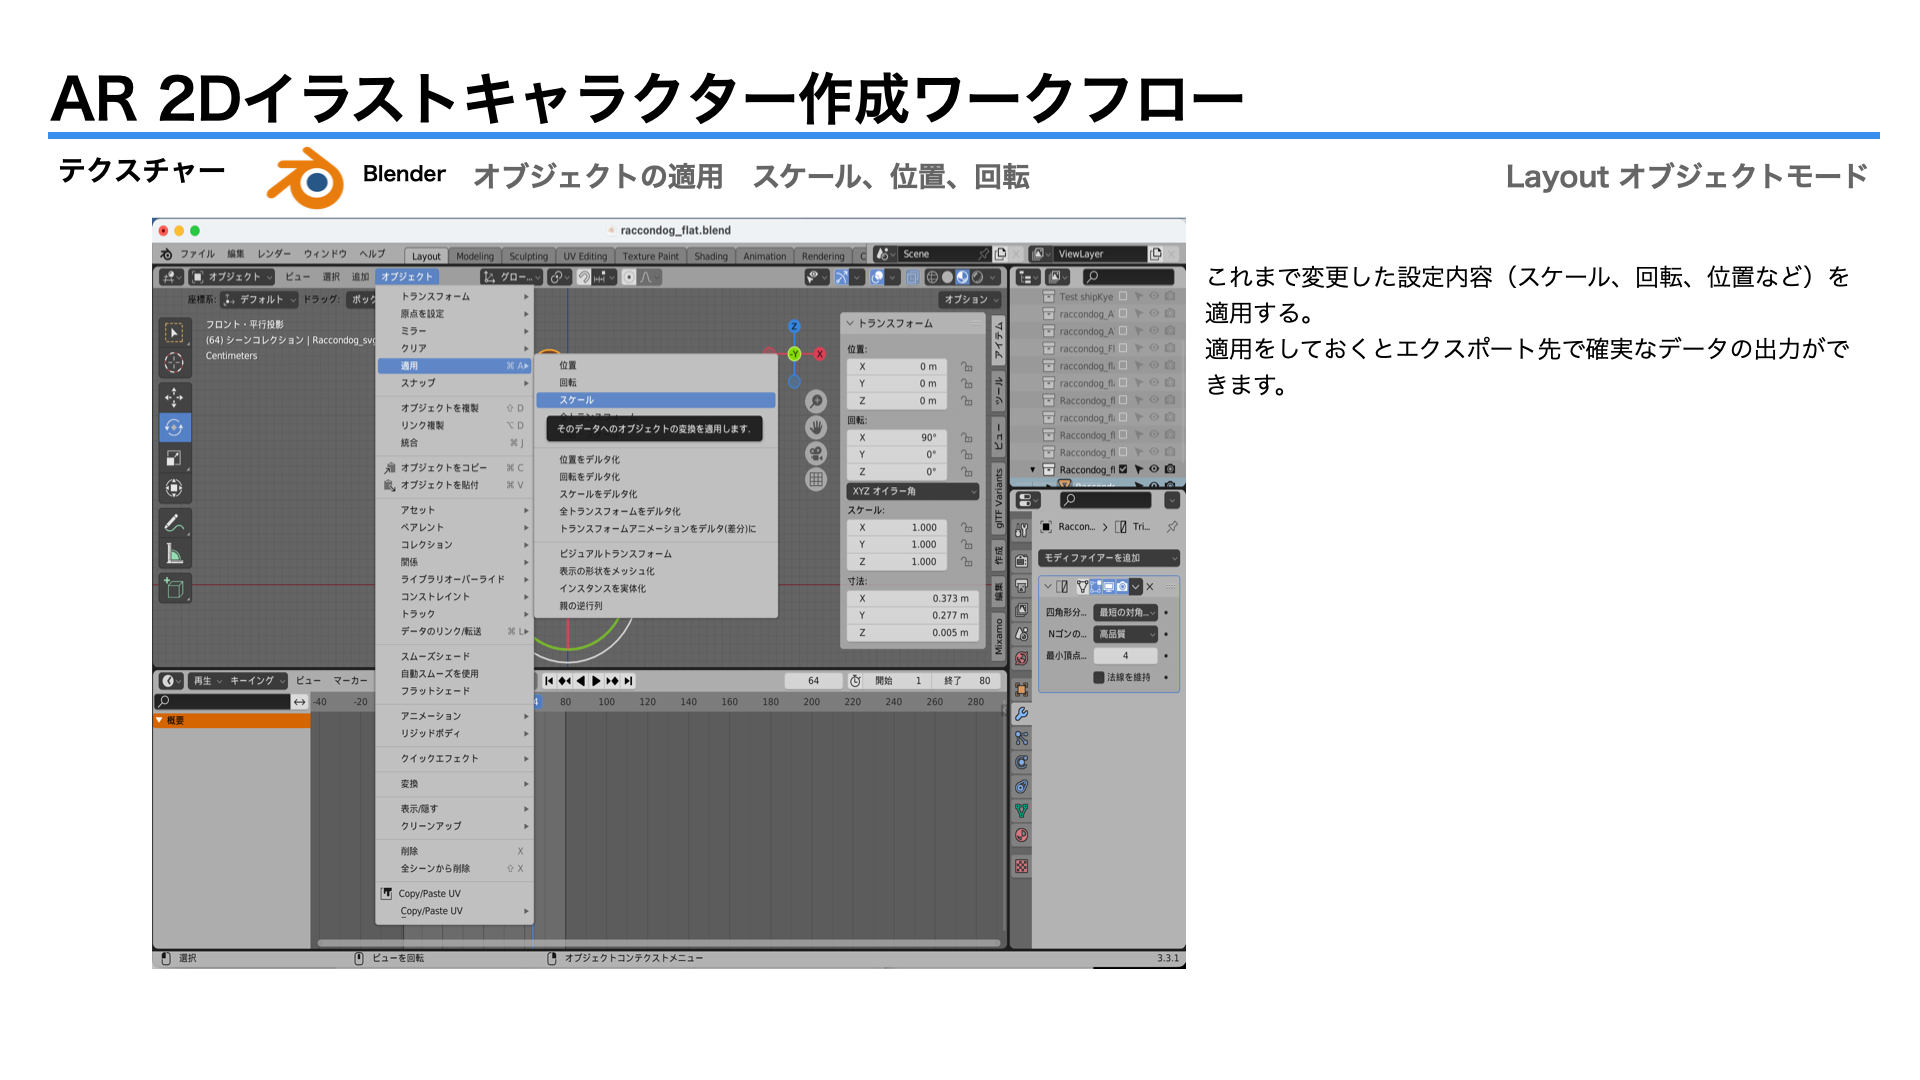
Task: Toggle proportional editing in the header
Action: click(629, 277)
